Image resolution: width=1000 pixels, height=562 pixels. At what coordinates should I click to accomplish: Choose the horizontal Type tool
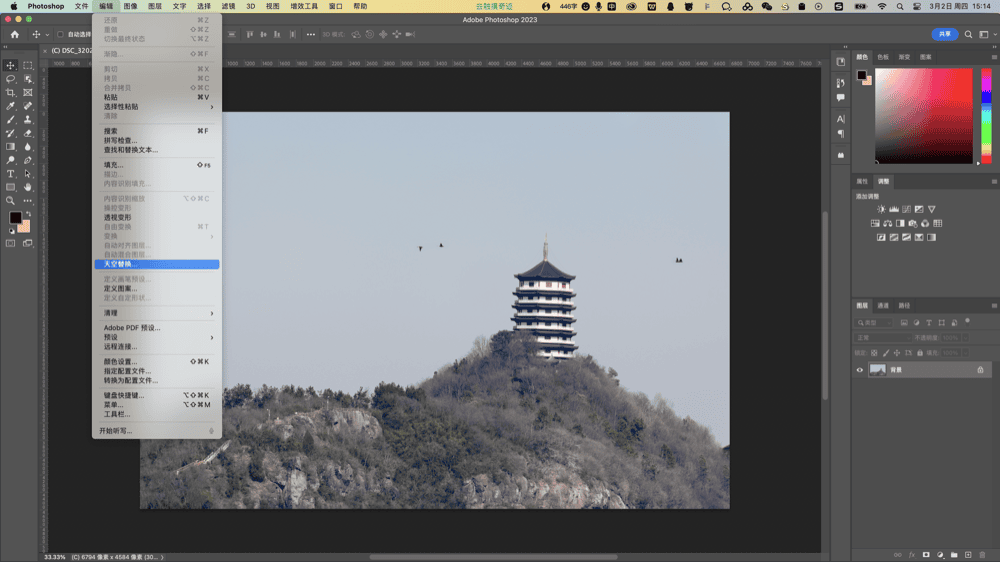11,174
